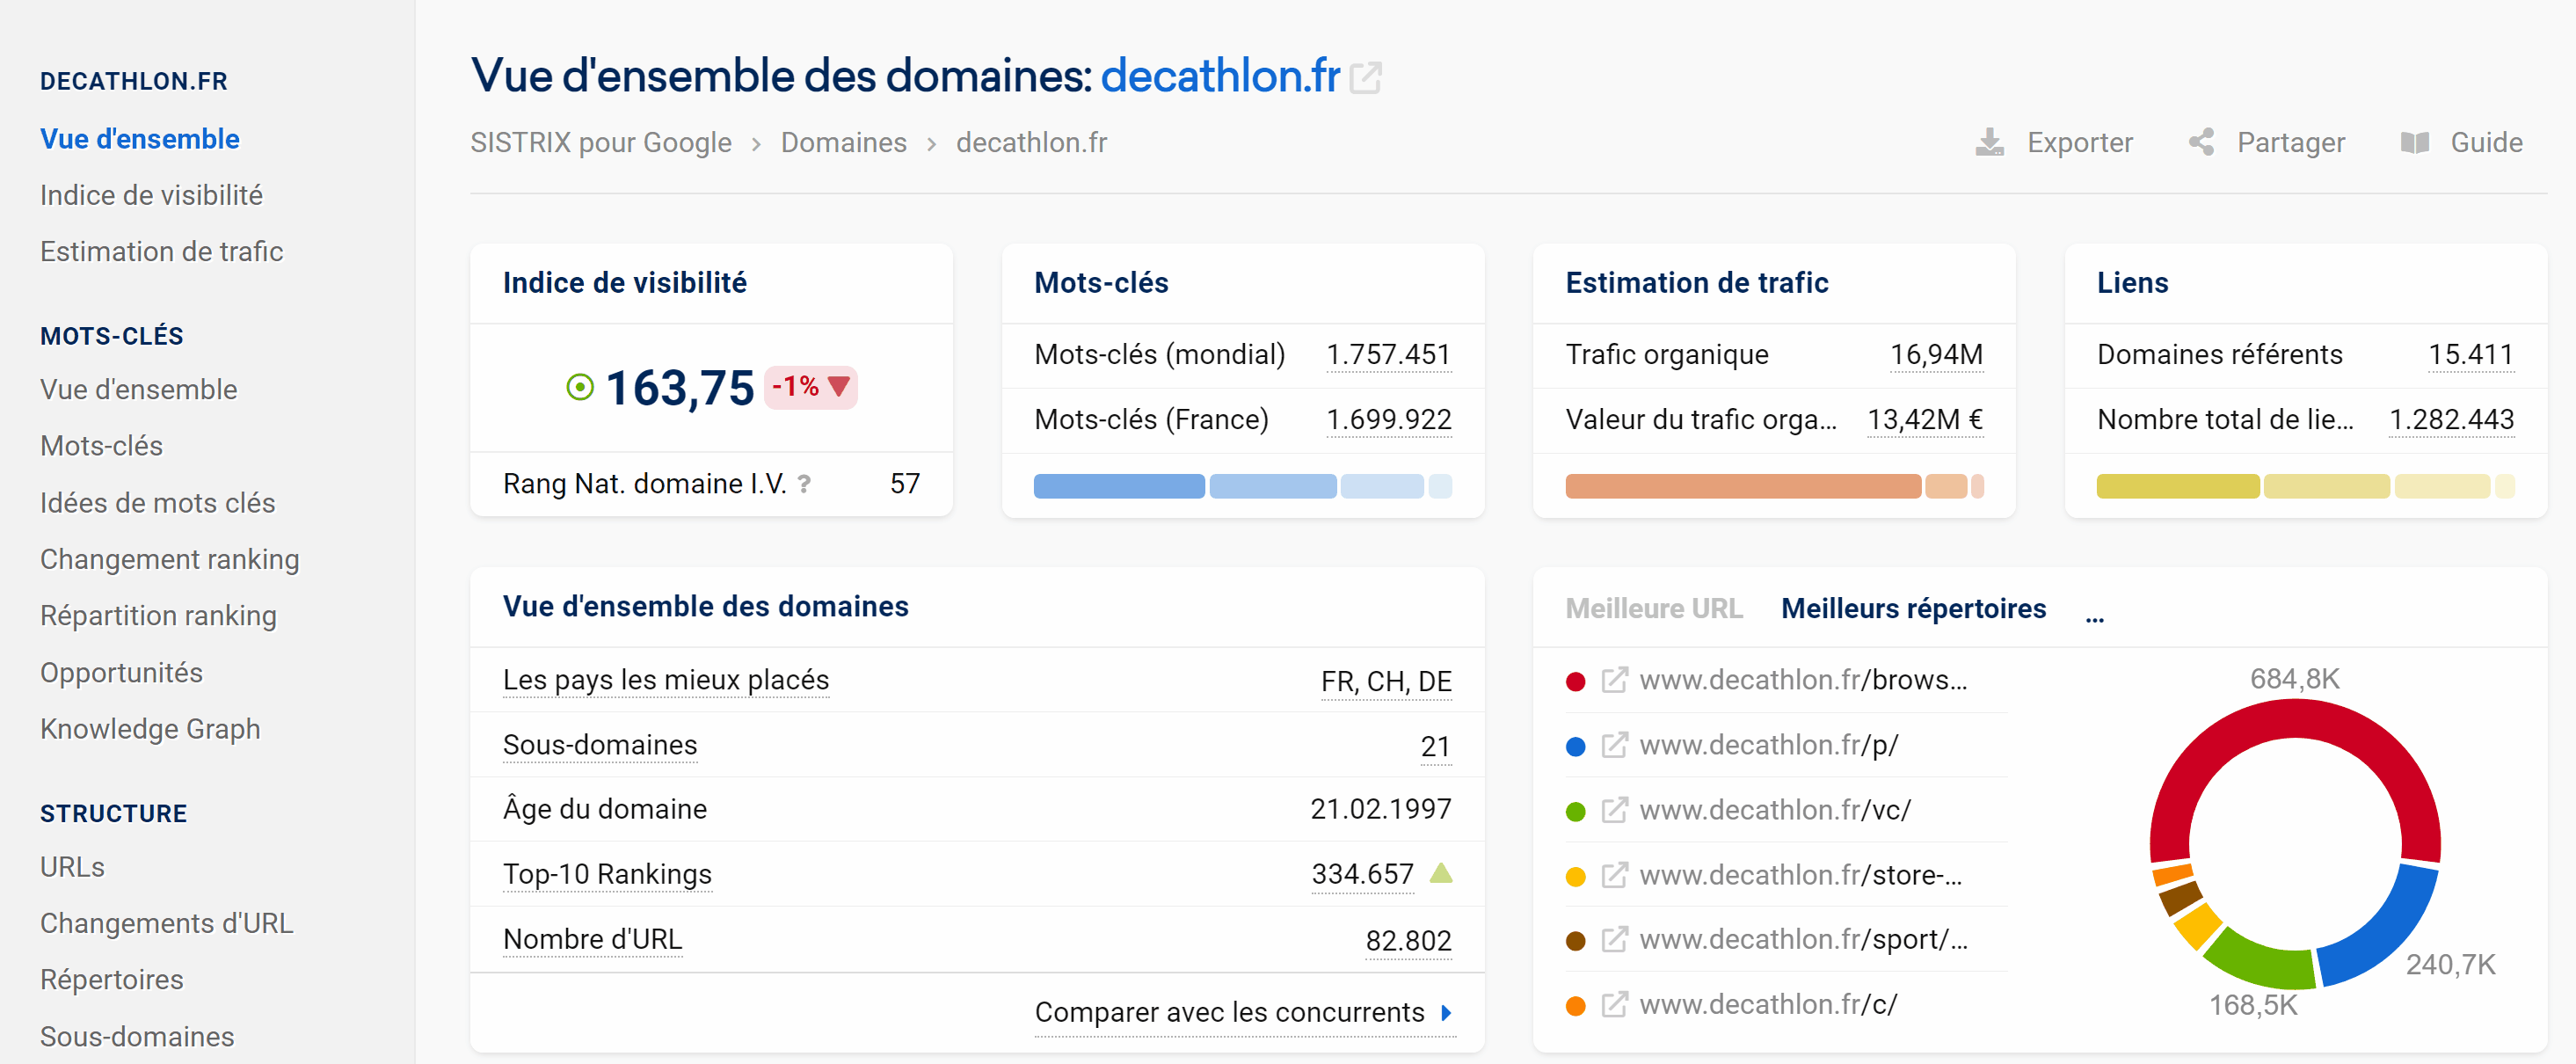This screenshot has height=1064, width=2576.
Task: Open external link icon beside decathlon.fr title
Action: (x=1365, y=78)
